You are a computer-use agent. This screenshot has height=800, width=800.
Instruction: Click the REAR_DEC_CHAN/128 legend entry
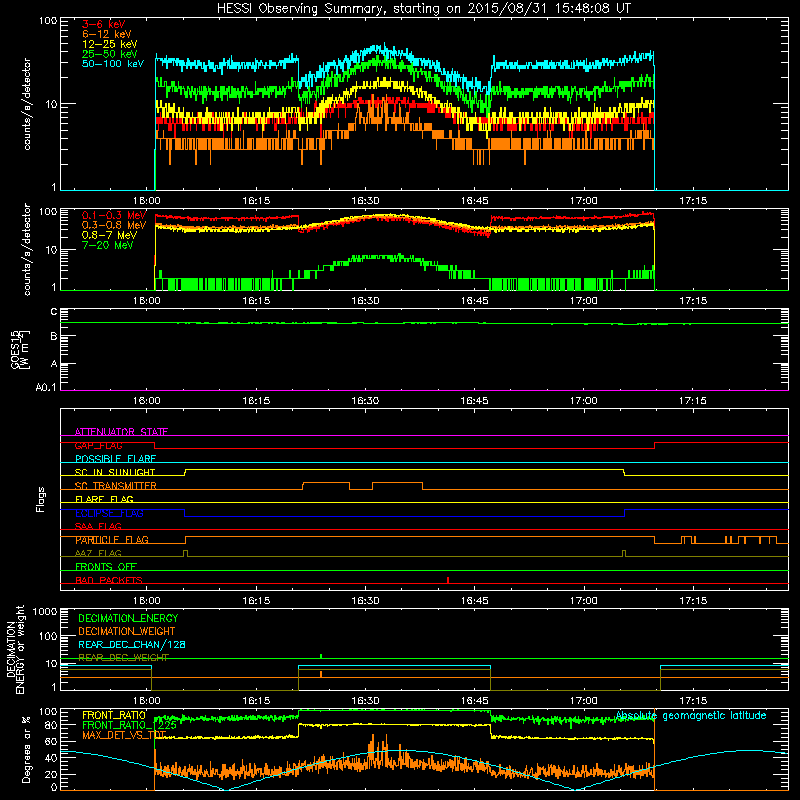tap(132, 644)
